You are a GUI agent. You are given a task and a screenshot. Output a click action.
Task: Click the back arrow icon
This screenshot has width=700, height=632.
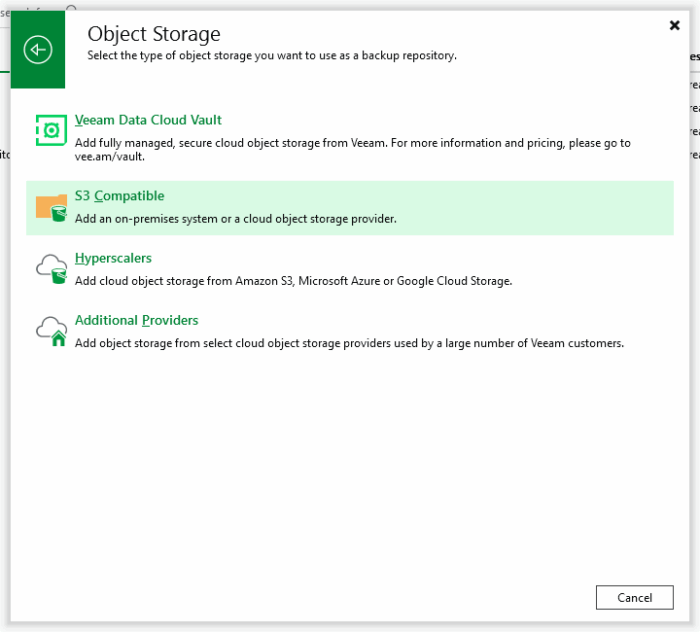click(x=38, y=49)
